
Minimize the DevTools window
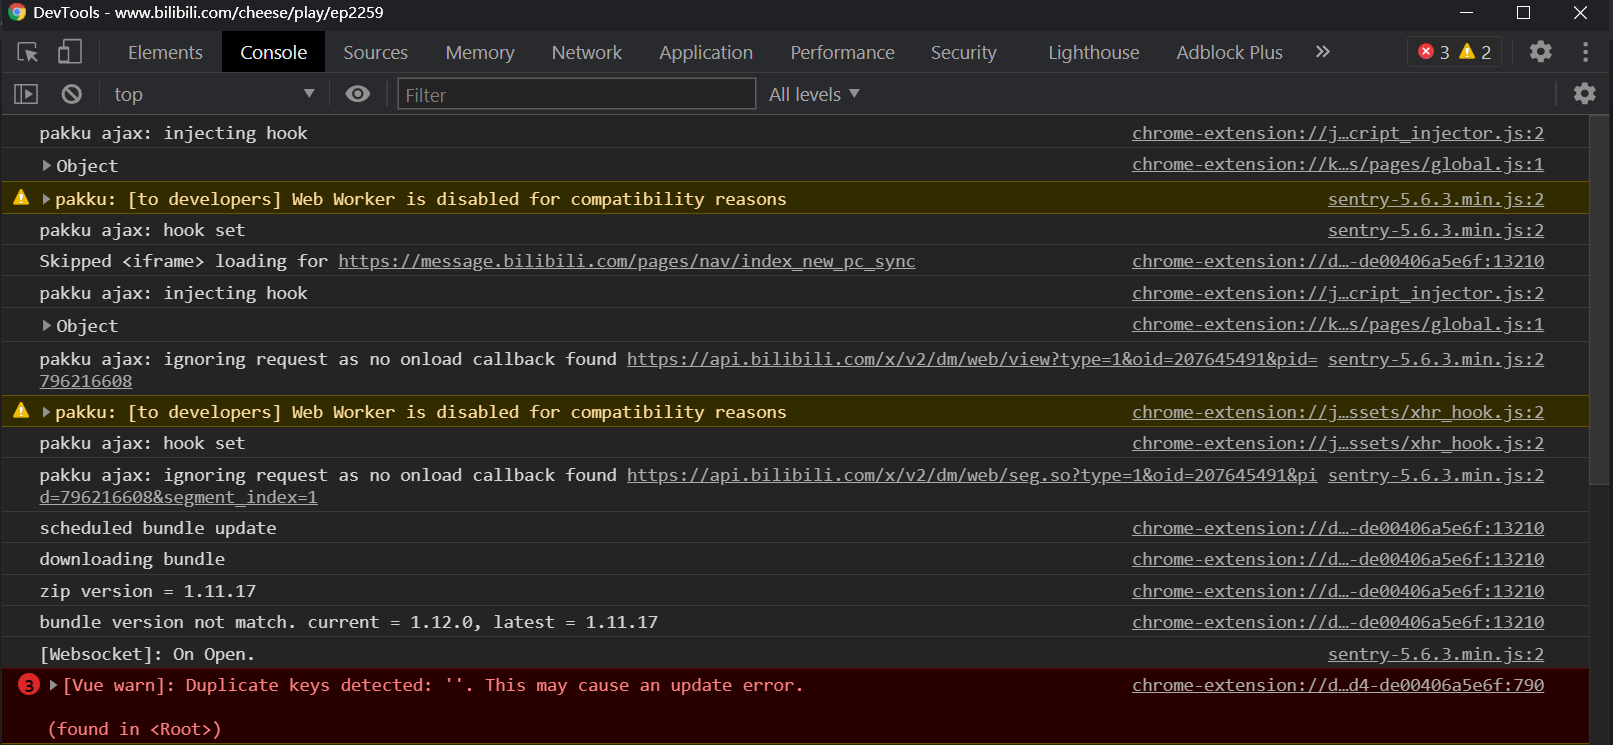(x=1466, y=13)
